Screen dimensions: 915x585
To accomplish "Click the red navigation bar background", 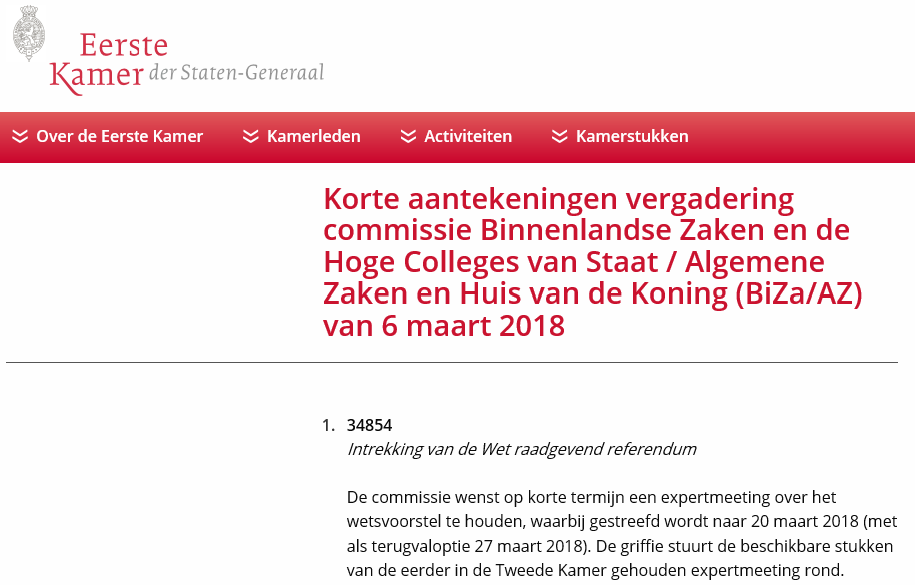I will point(800,136).
